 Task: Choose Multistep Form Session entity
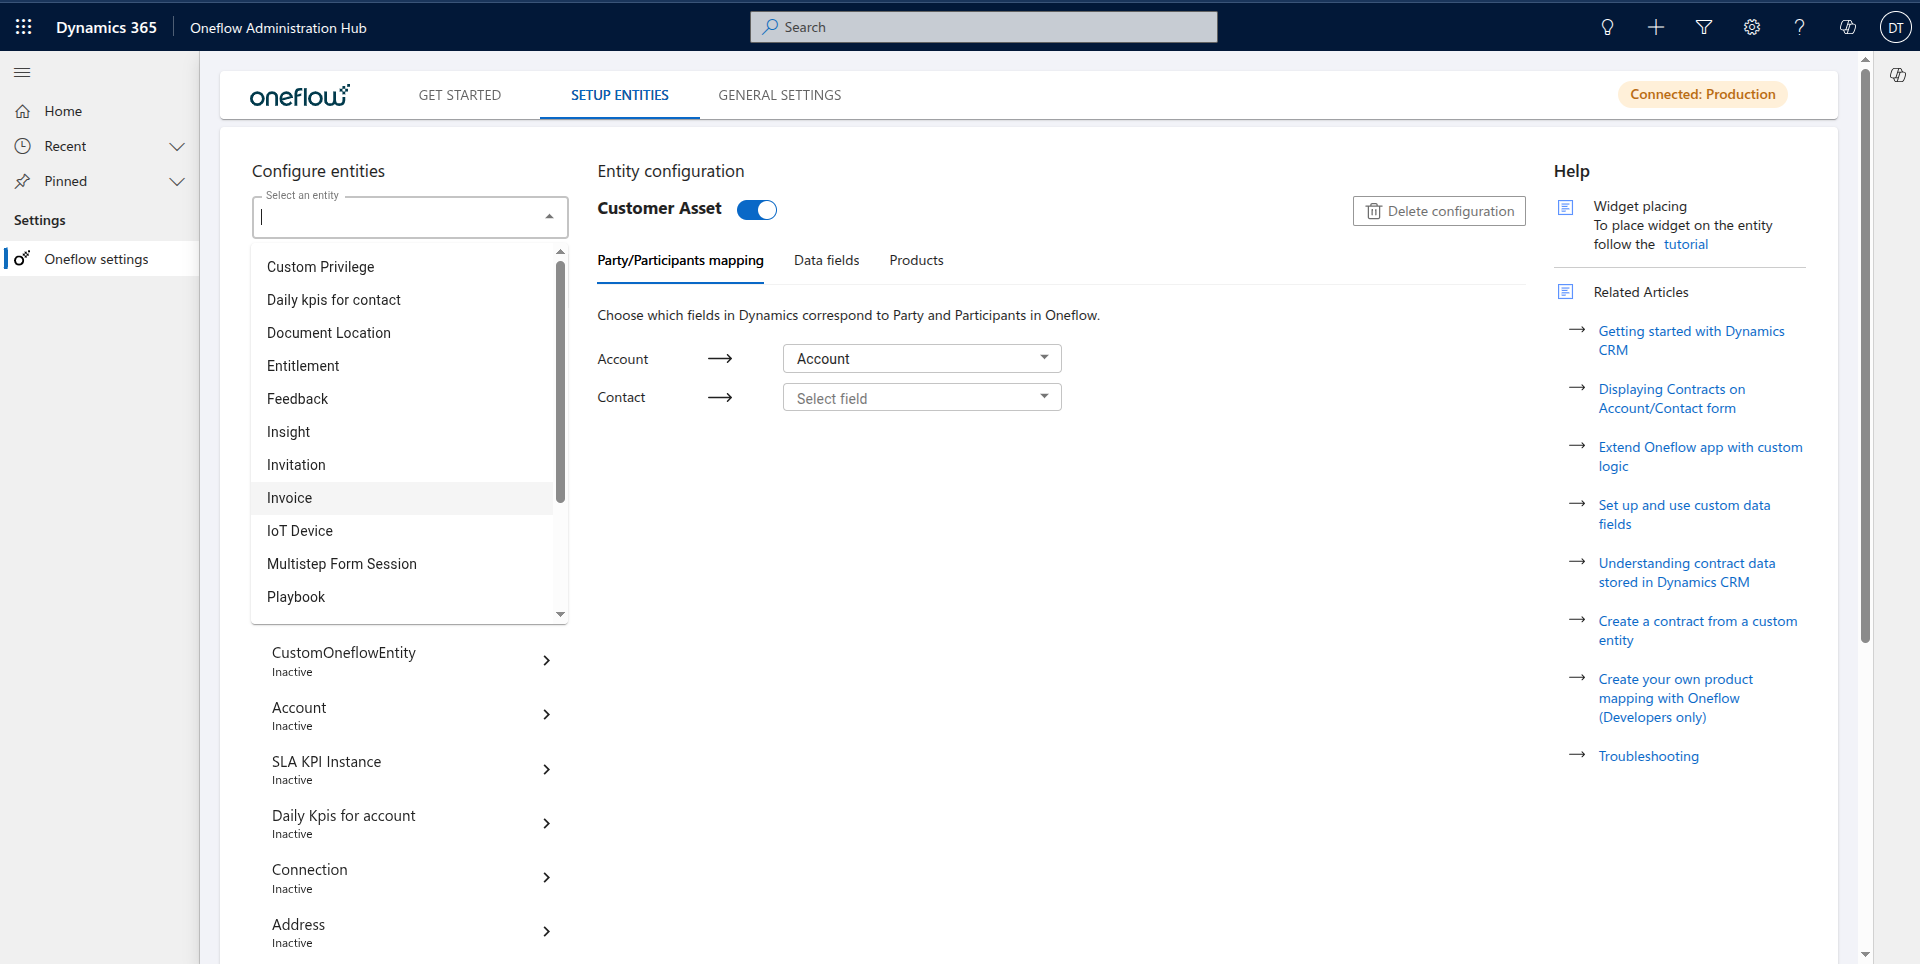pyautogui.click(x=402, y=564)
